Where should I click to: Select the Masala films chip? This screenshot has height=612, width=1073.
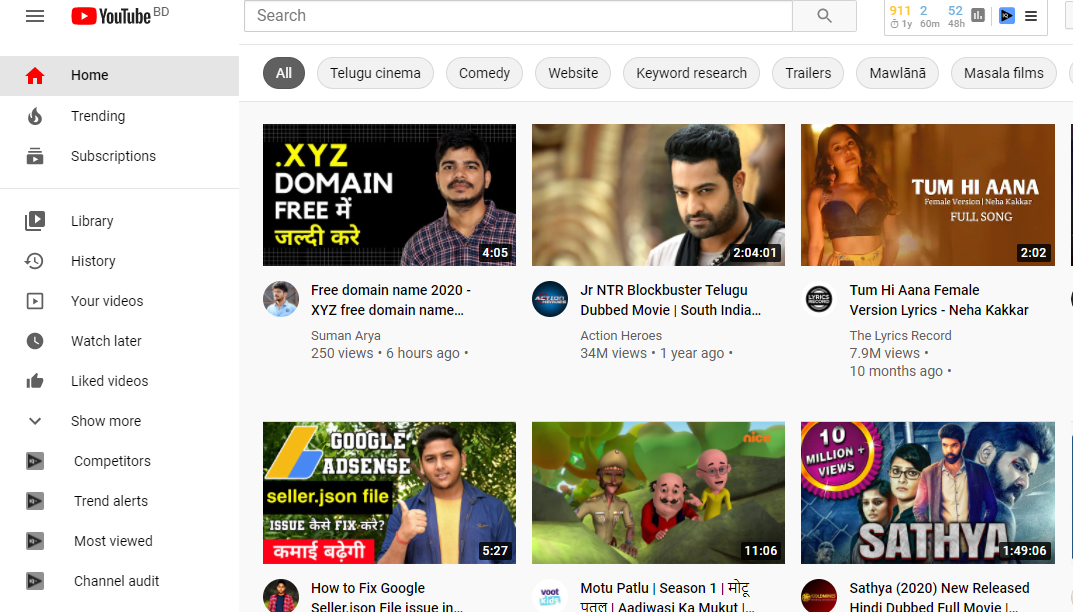point(1003,73)
